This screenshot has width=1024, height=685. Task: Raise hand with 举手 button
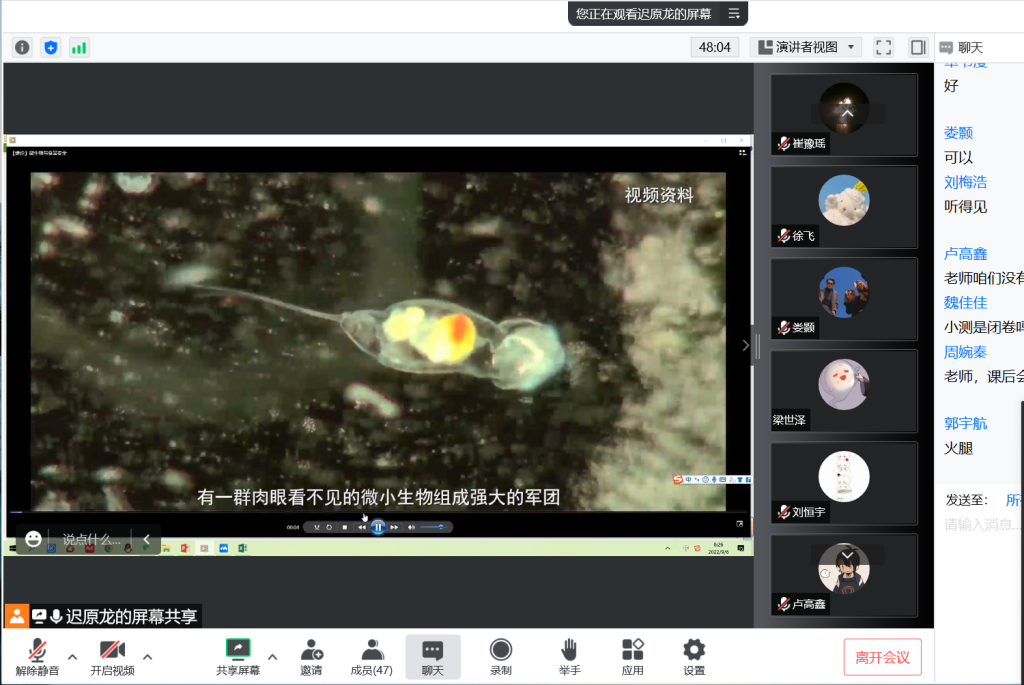[569, 657]
